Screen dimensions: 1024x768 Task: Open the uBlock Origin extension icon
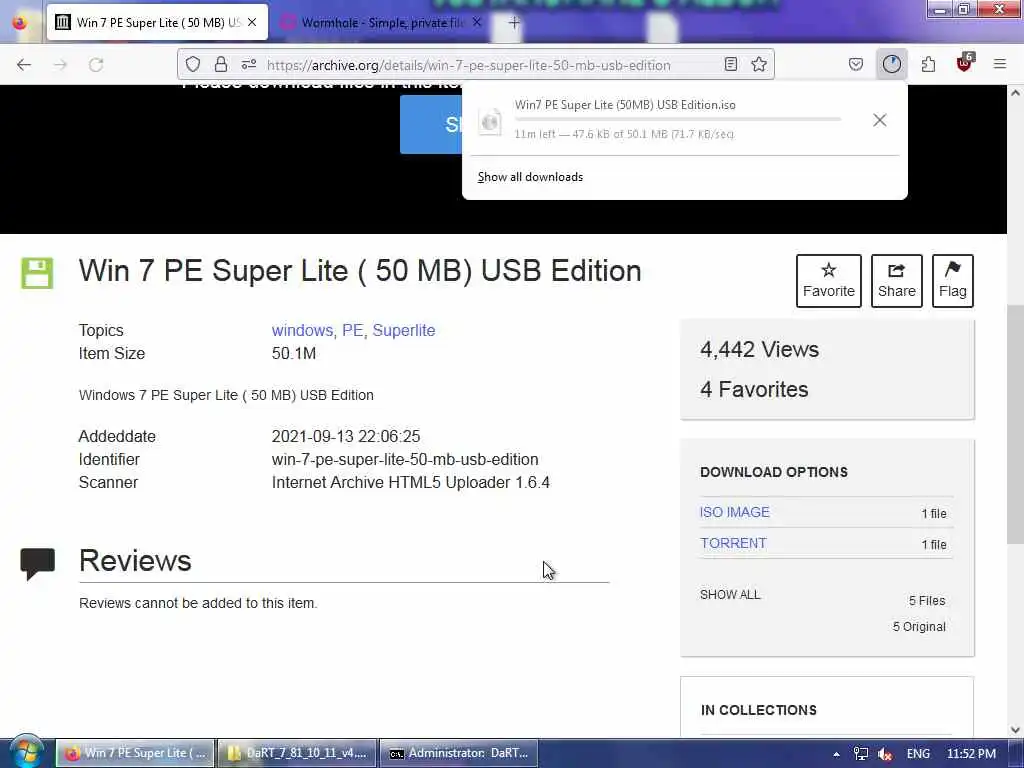tap(965, 63)
